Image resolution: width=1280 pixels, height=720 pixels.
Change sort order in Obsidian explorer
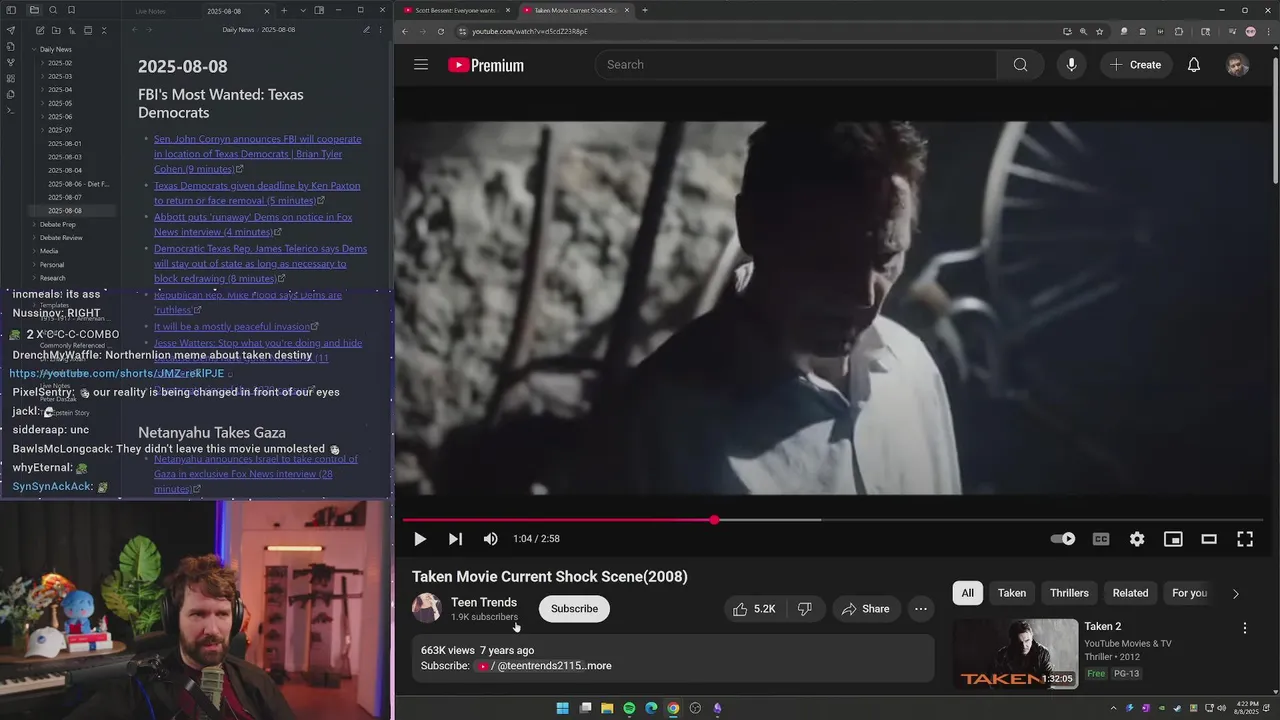(x=72, y=30)
